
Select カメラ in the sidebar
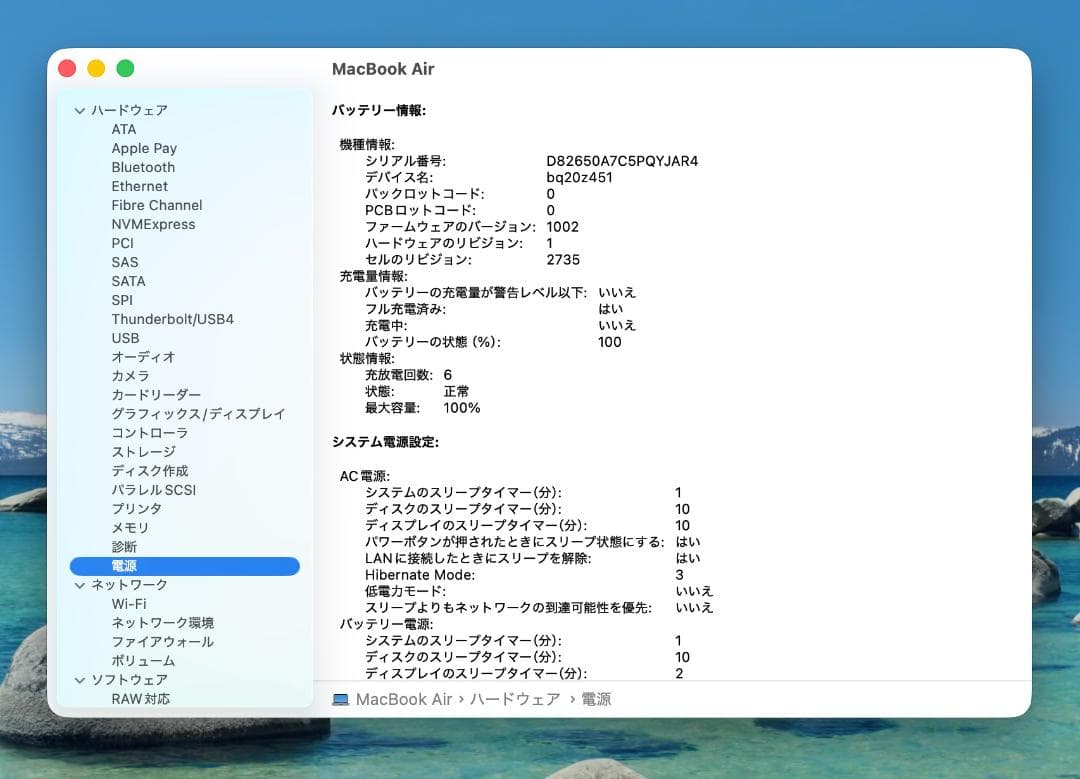pos(130,376)
